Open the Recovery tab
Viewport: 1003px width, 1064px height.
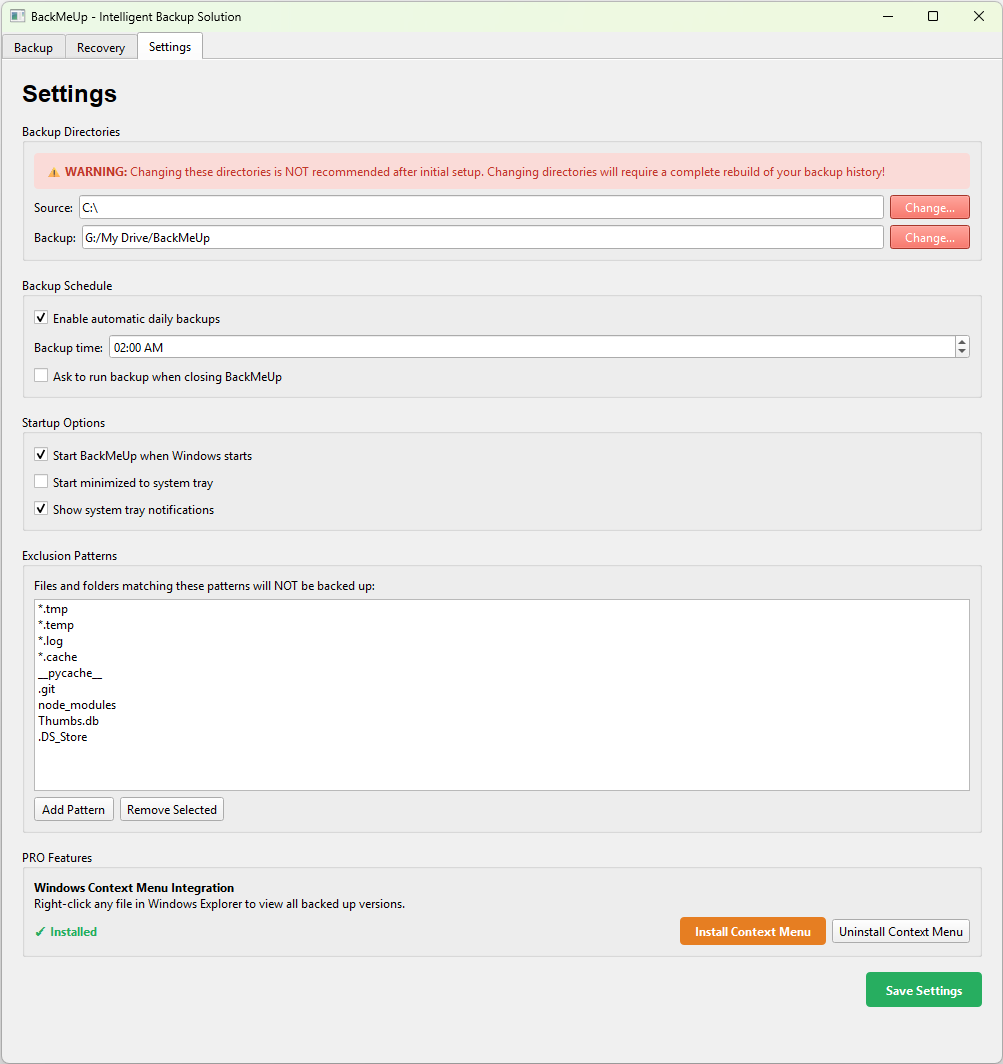point(100,46)
